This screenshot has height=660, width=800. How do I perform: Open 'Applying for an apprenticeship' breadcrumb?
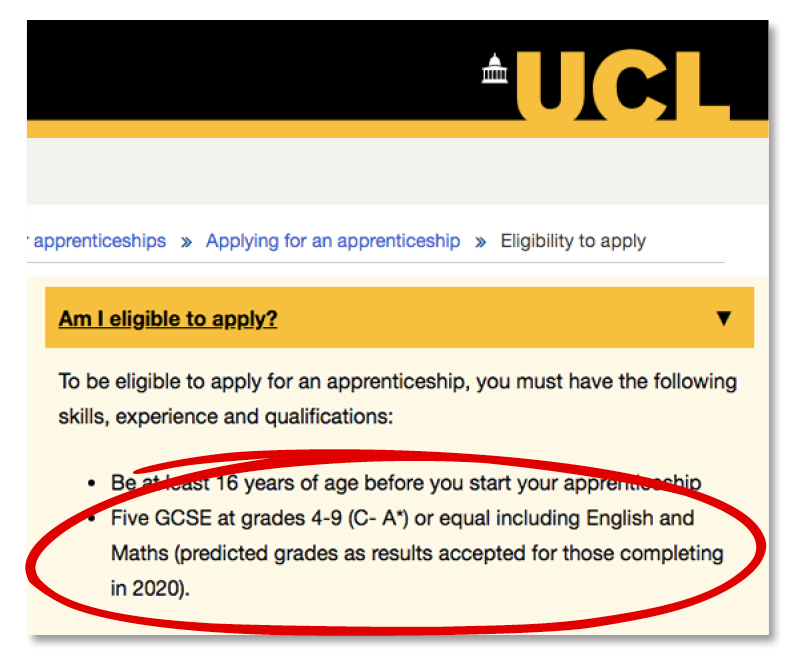pyautogui.click(x=333, y=241)
